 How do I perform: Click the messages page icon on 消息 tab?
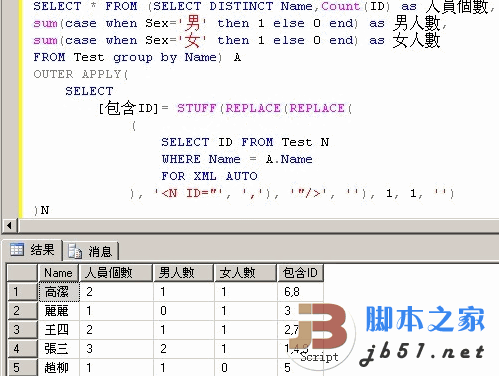coord(75,251)
